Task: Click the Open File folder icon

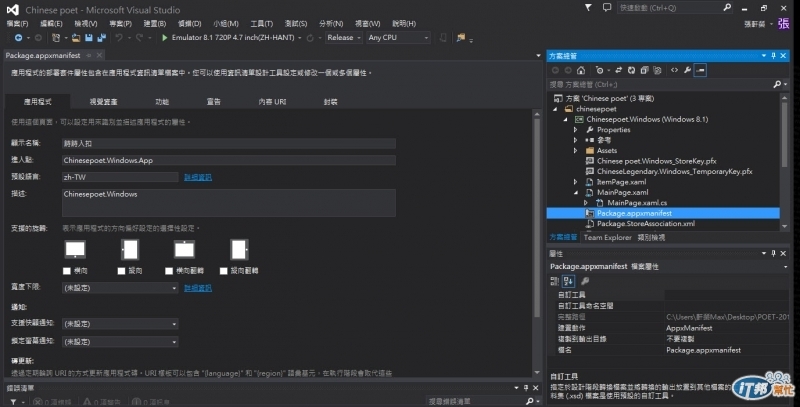Action: coord(76,38)
